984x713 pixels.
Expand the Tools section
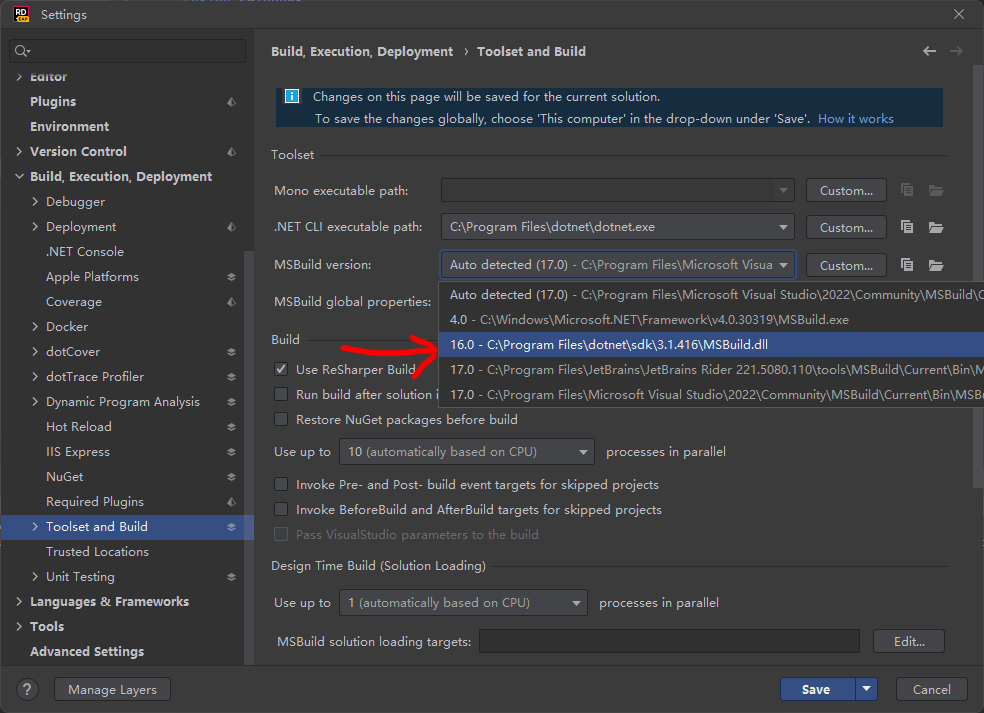tap(19, 626)
